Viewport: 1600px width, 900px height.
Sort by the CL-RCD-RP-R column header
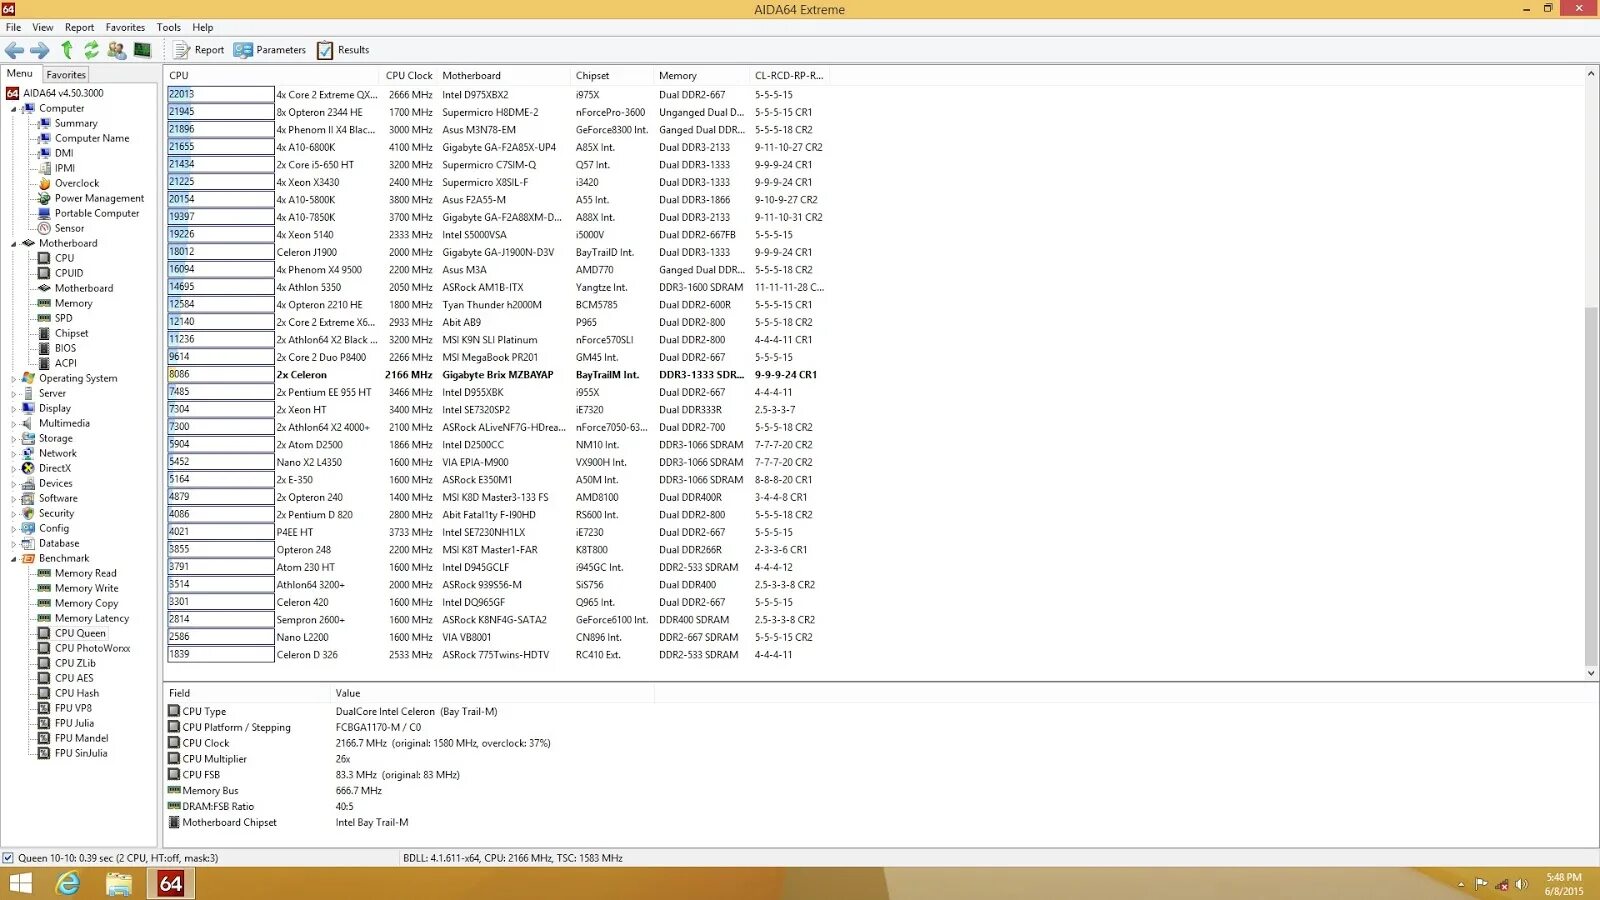[789, 75]
